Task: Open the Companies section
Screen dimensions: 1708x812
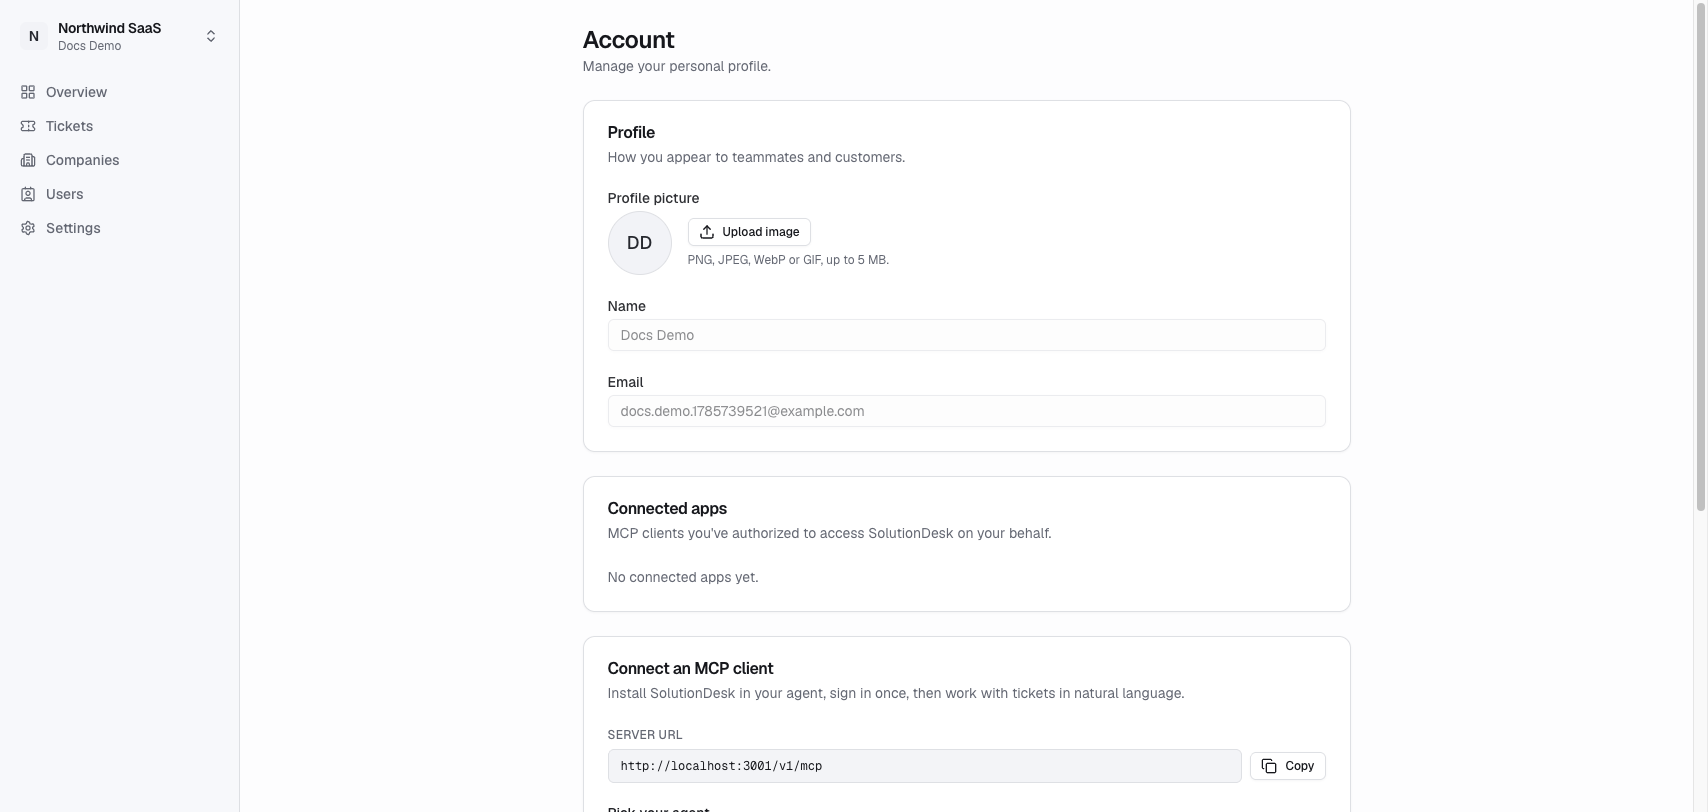Action: coord(120,160)
